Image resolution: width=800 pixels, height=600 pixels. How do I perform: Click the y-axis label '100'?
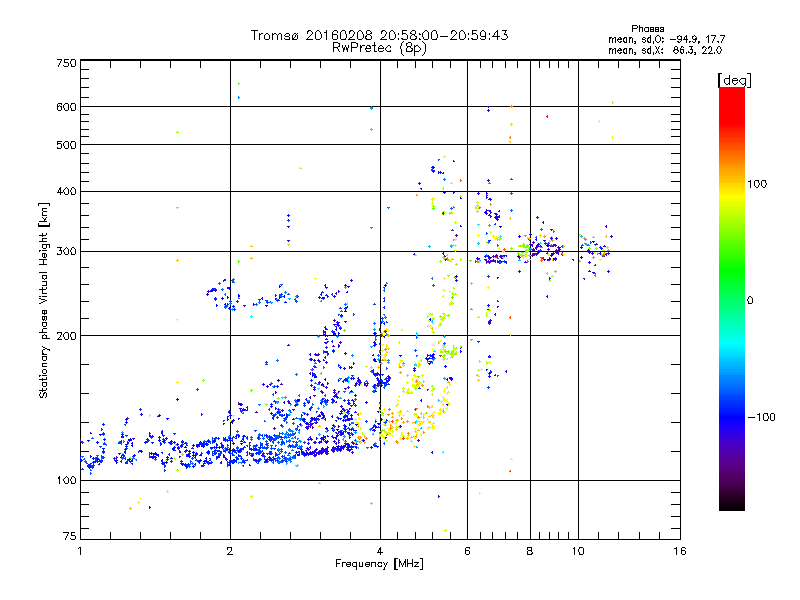click(66, 480)
